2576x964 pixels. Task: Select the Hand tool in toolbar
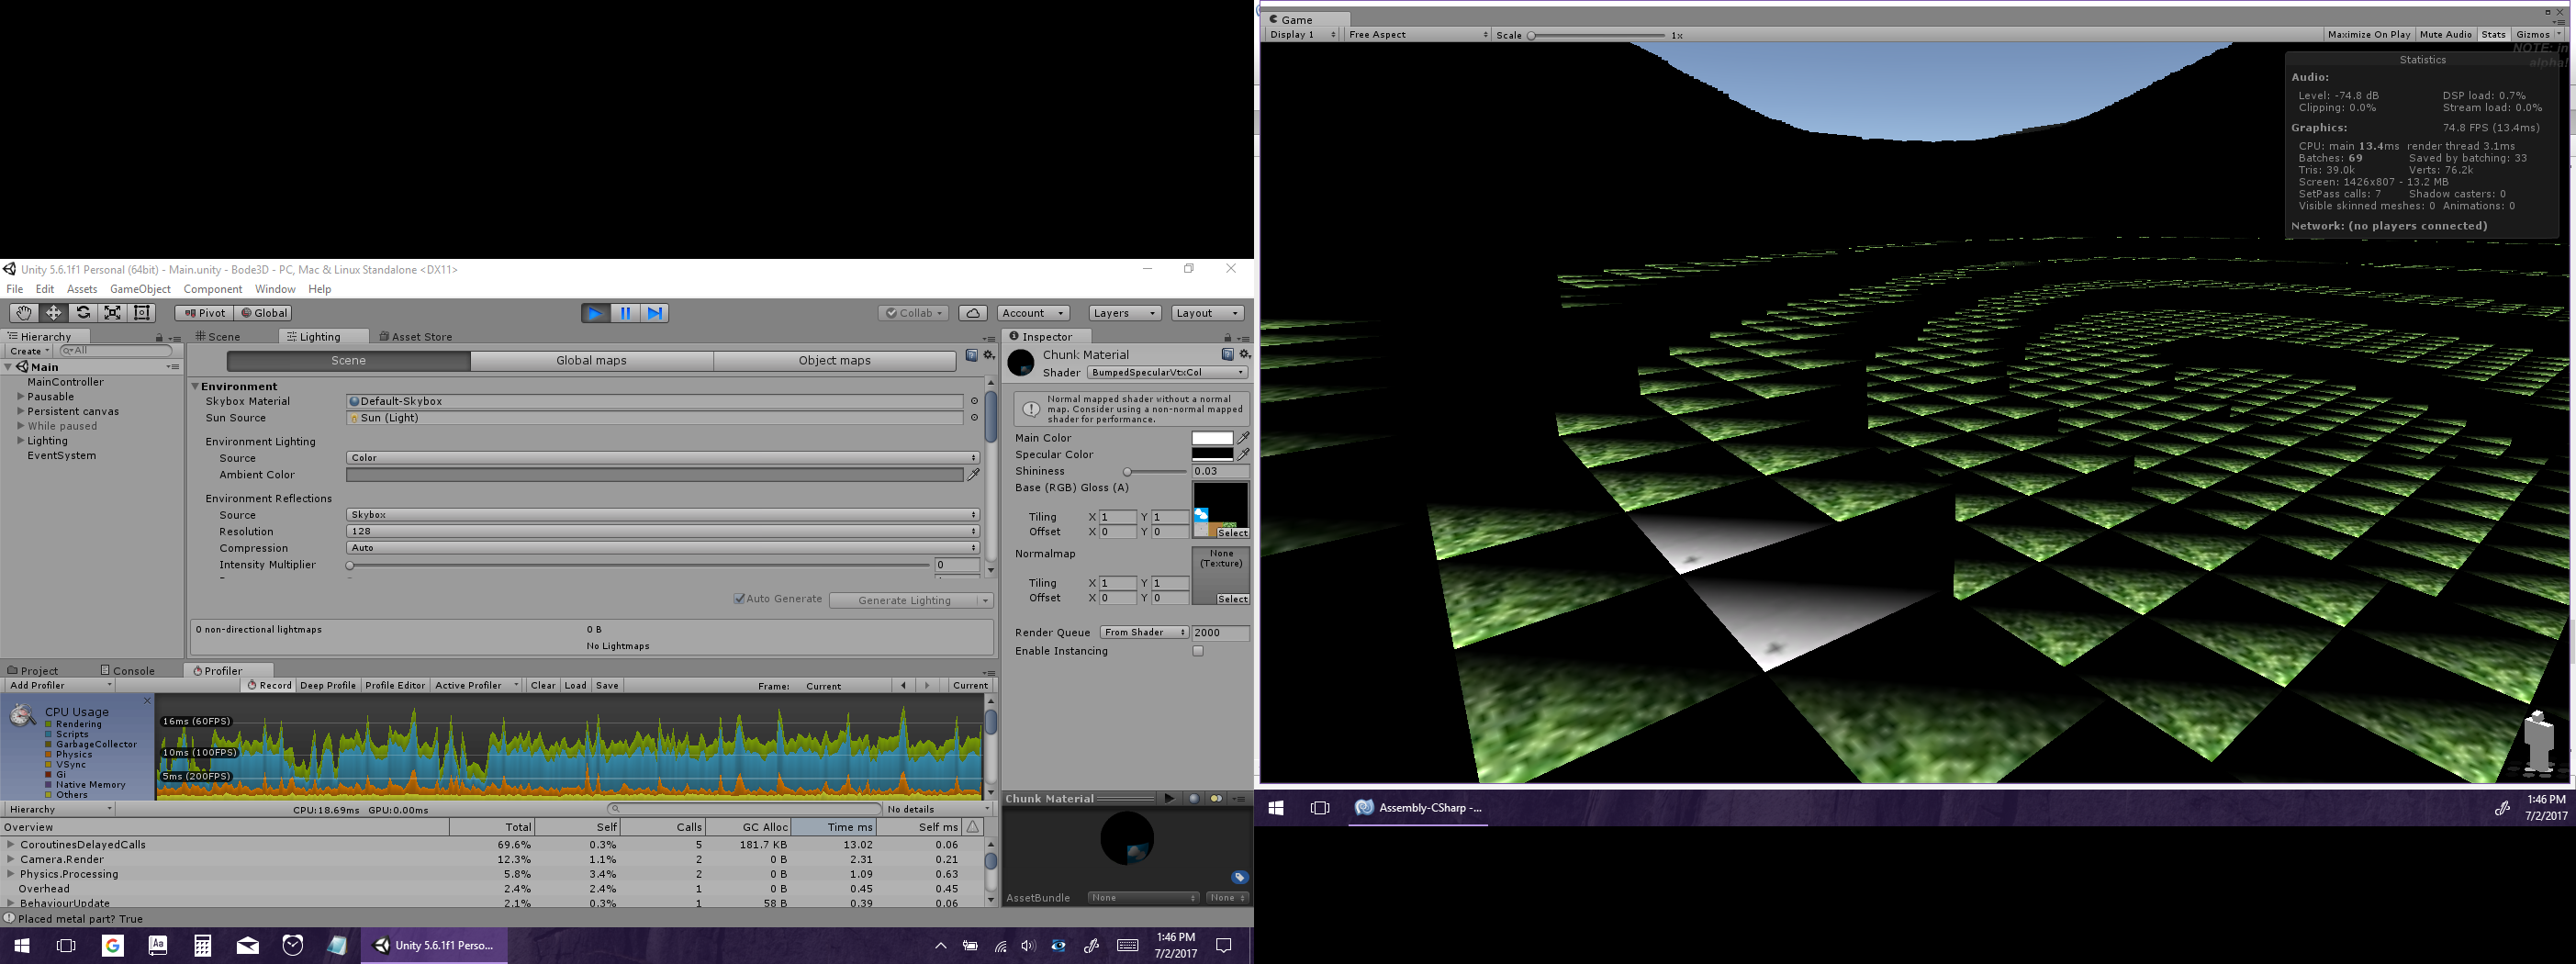23,313
